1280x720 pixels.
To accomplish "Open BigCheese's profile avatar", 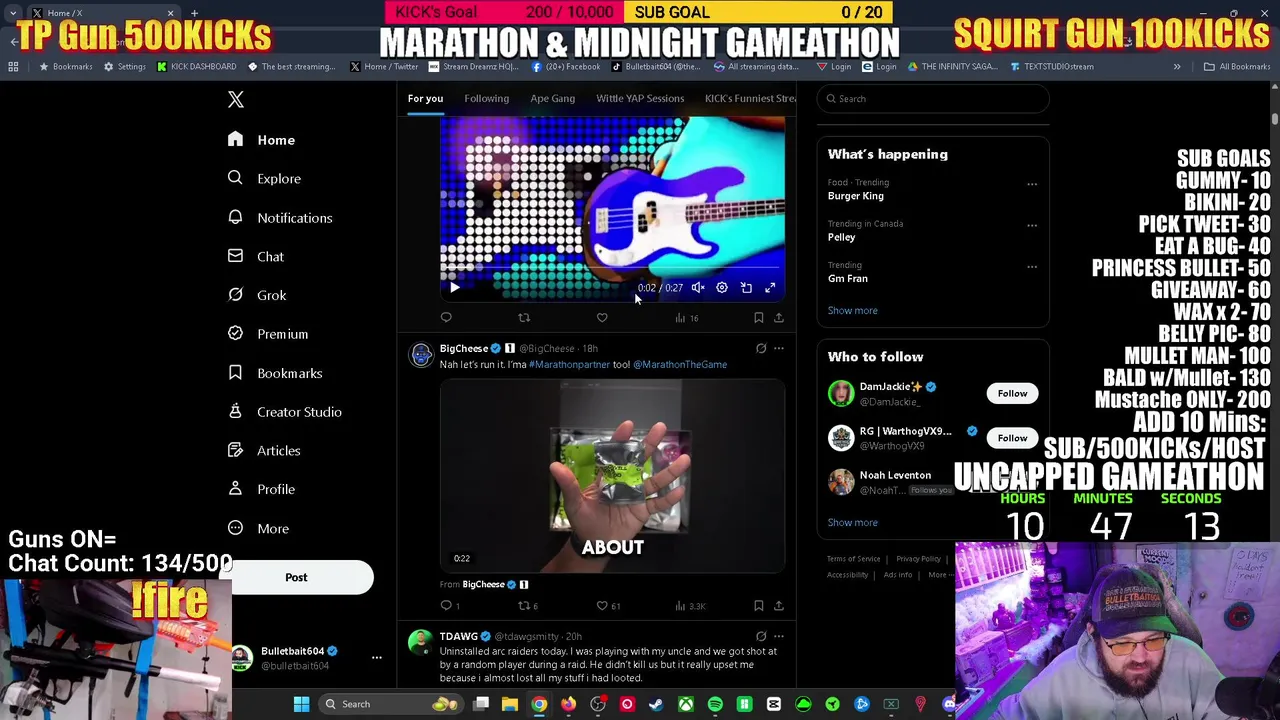I will (x=421, y=354).
